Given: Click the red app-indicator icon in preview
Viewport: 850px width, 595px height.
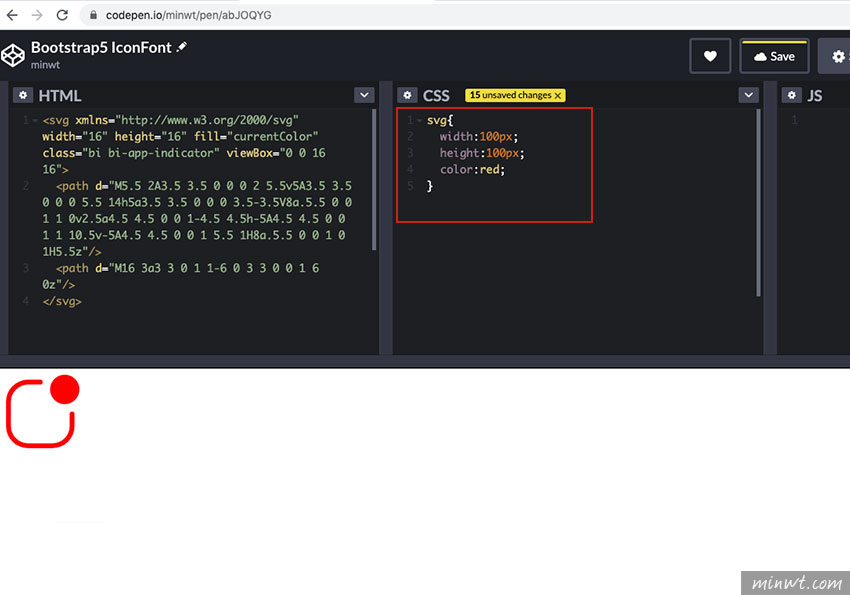Looking at the screenshot, I should click(x=43, y=411).
